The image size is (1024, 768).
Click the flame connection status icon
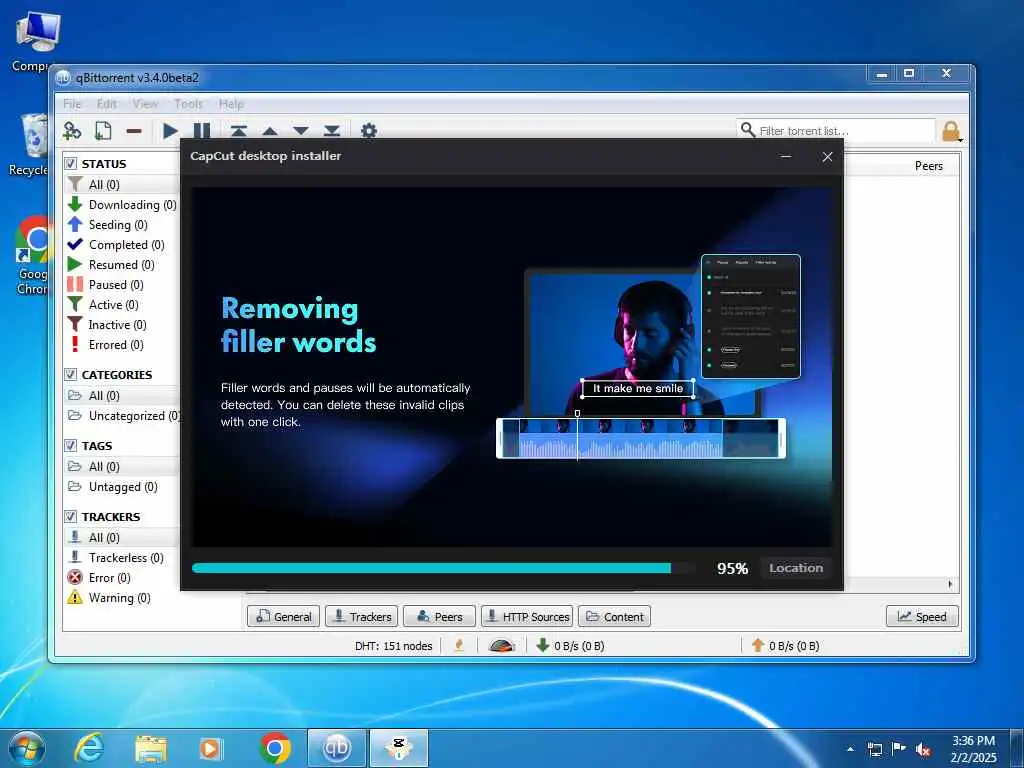[459, 645]
